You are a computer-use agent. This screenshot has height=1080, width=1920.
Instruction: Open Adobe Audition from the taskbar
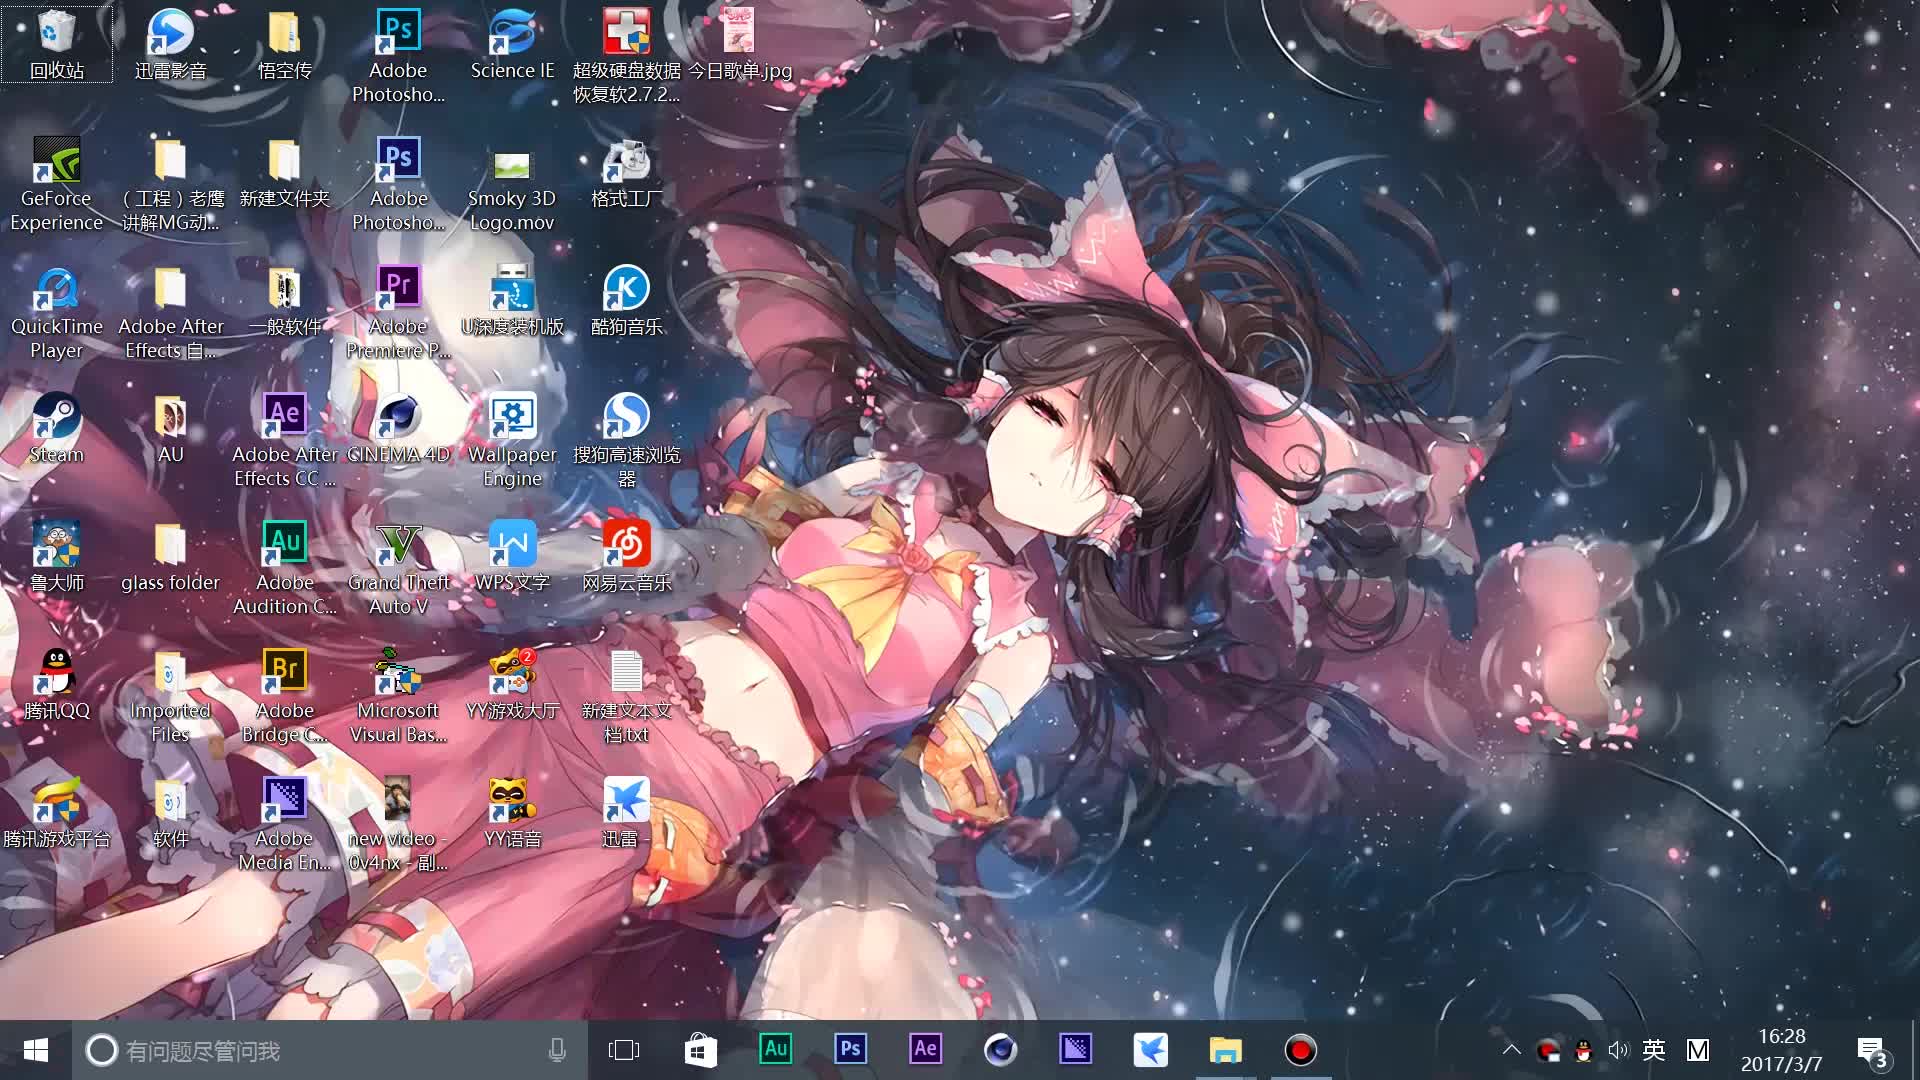[x=776, y=1050]
